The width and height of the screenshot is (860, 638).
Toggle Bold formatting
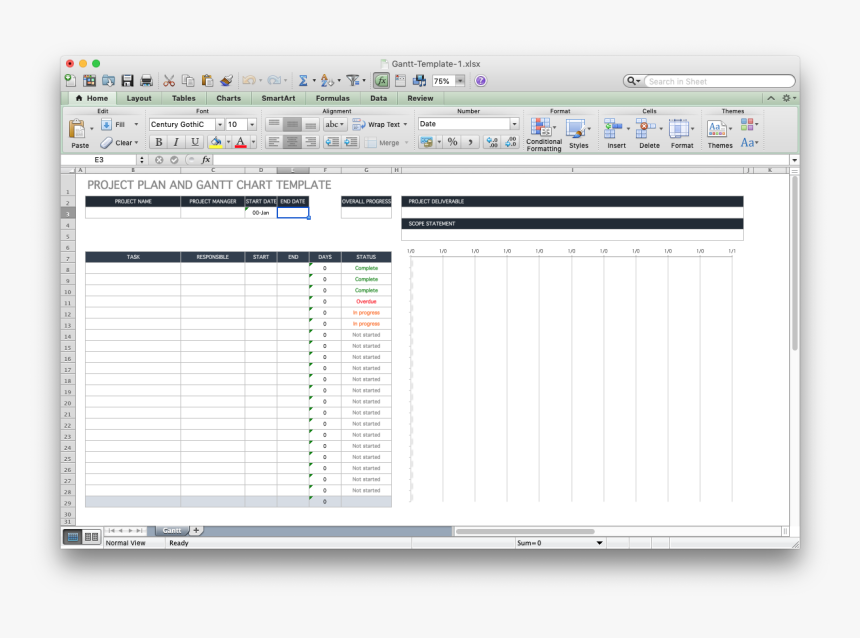(x=158, y=143)
